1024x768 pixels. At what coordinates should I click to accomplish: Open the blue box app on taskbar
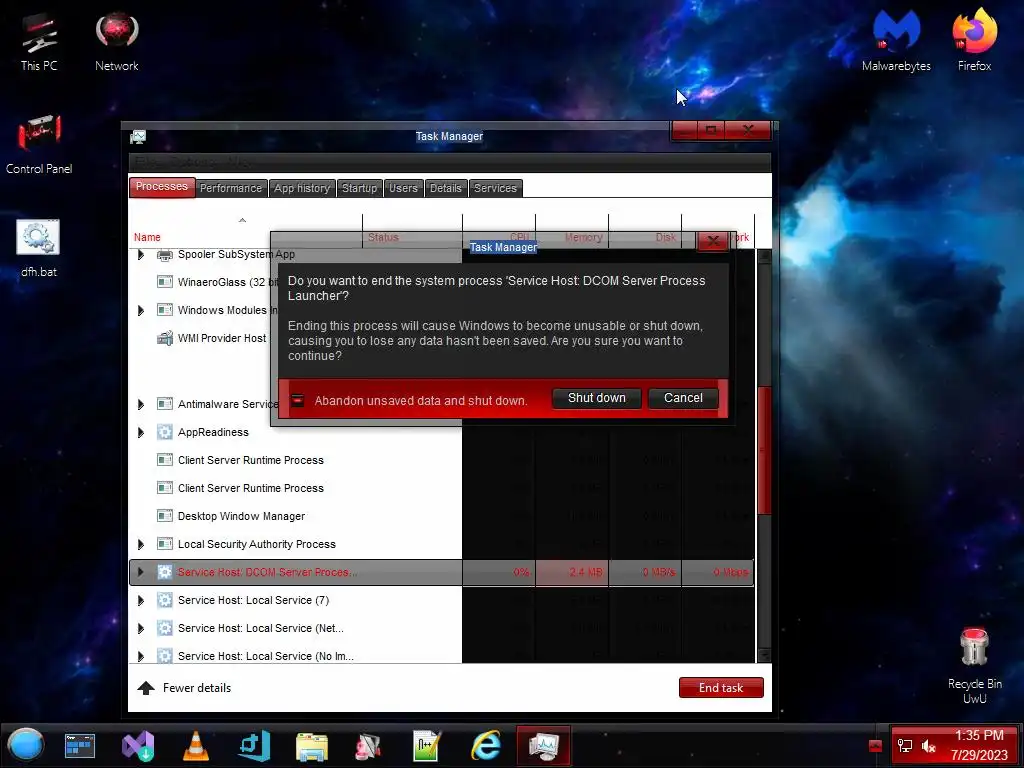click(x=254, y=746)
